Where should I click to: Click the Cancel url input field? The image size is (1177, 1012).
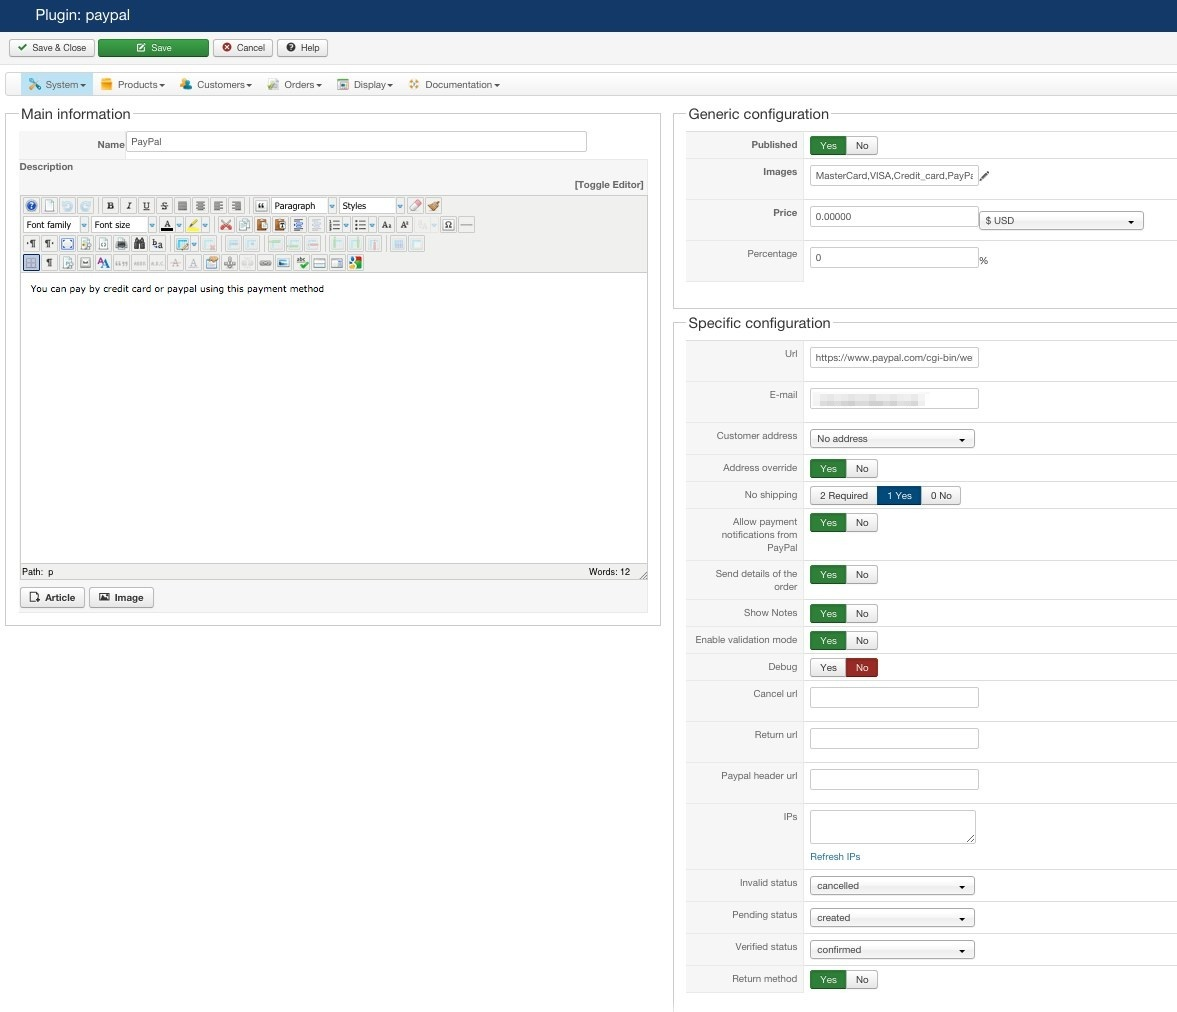point(894,697)
